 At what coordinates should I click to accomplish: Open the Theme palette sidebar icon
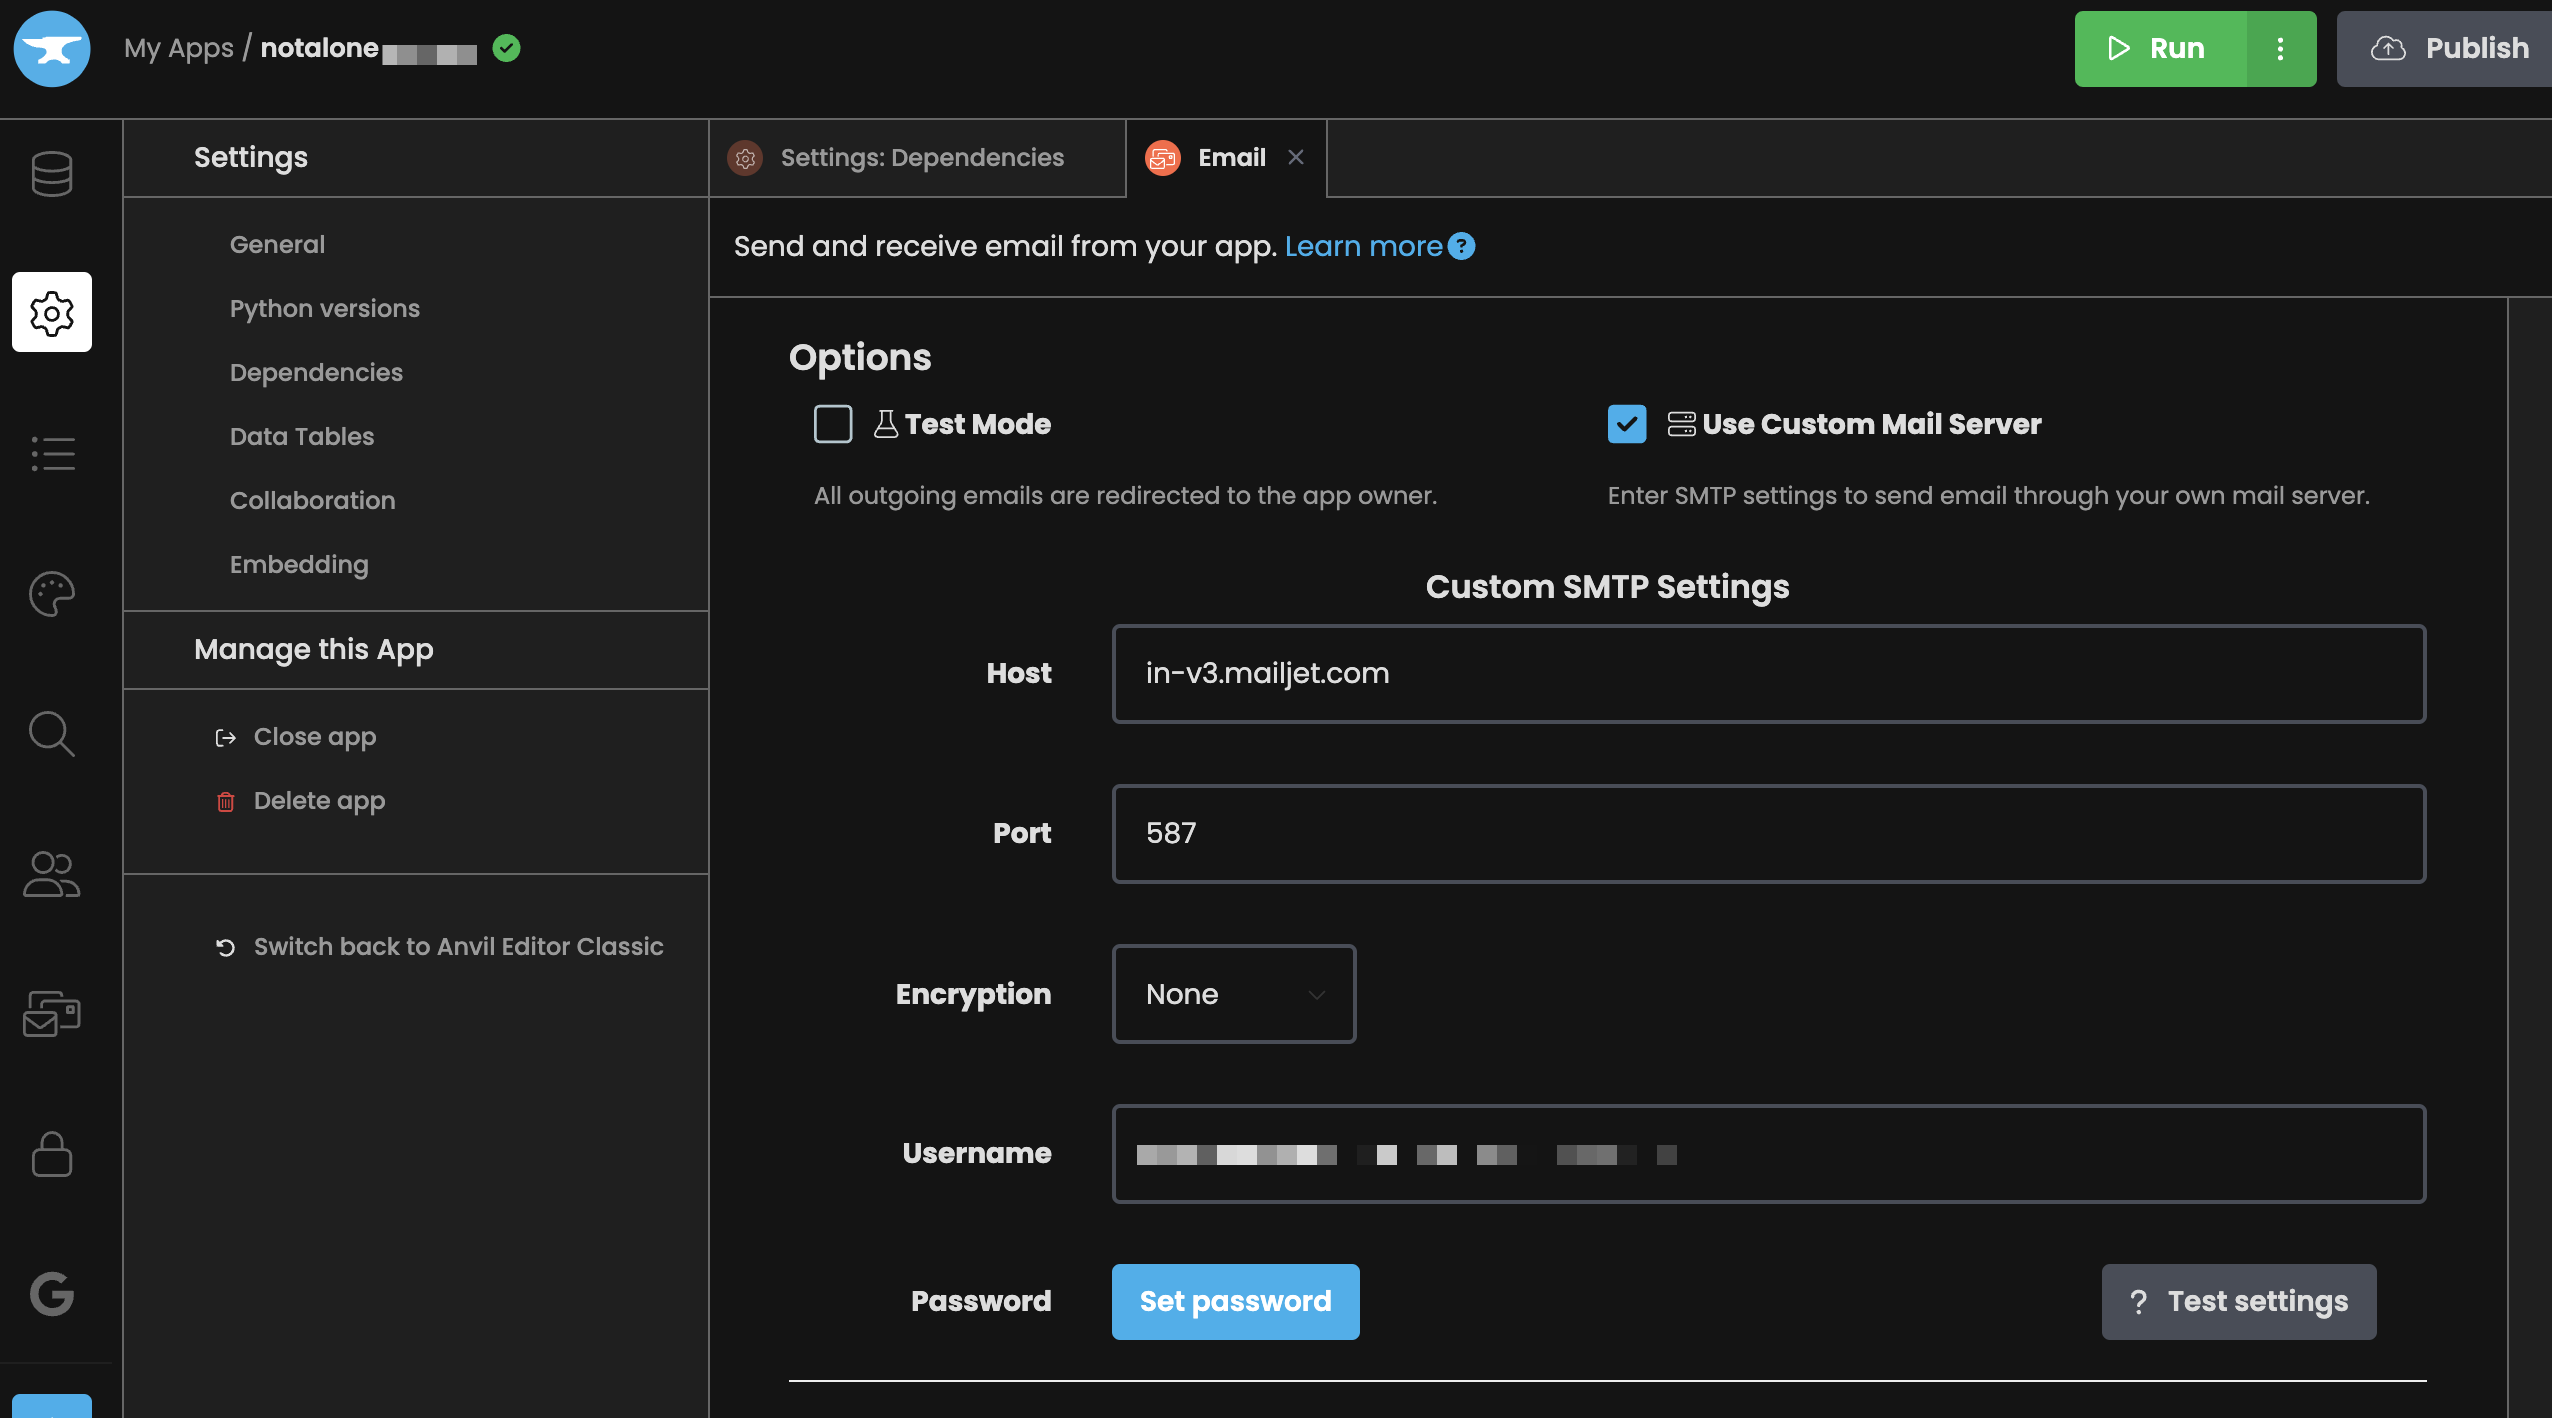click(x=52, y=594)
